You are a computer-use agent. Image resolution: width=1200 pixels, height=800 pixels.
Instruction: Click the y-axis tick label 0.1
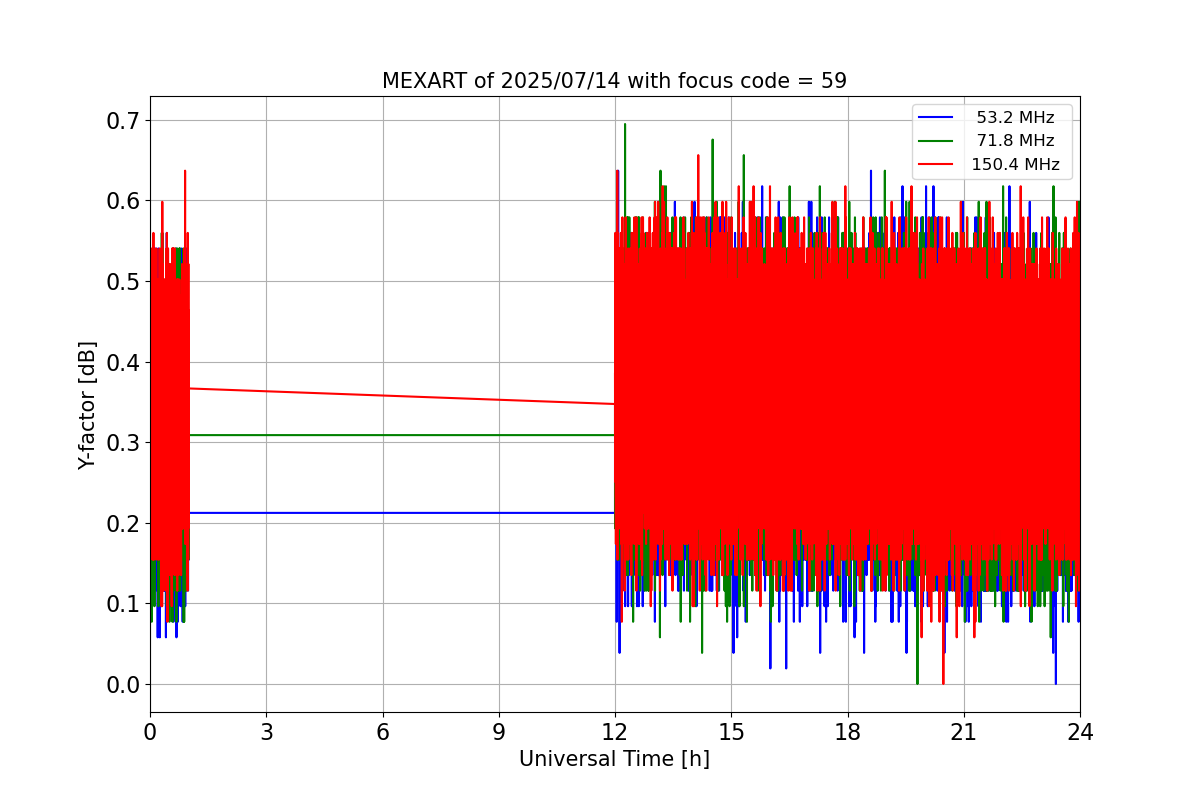pyautogui.click(x=124, y=604)
